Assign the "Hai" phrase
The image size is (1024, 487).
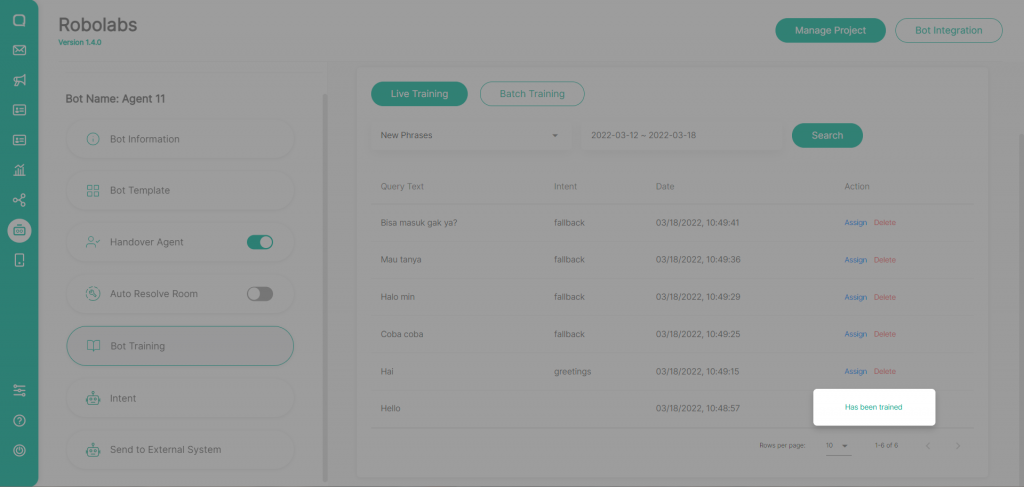(856, 371)
